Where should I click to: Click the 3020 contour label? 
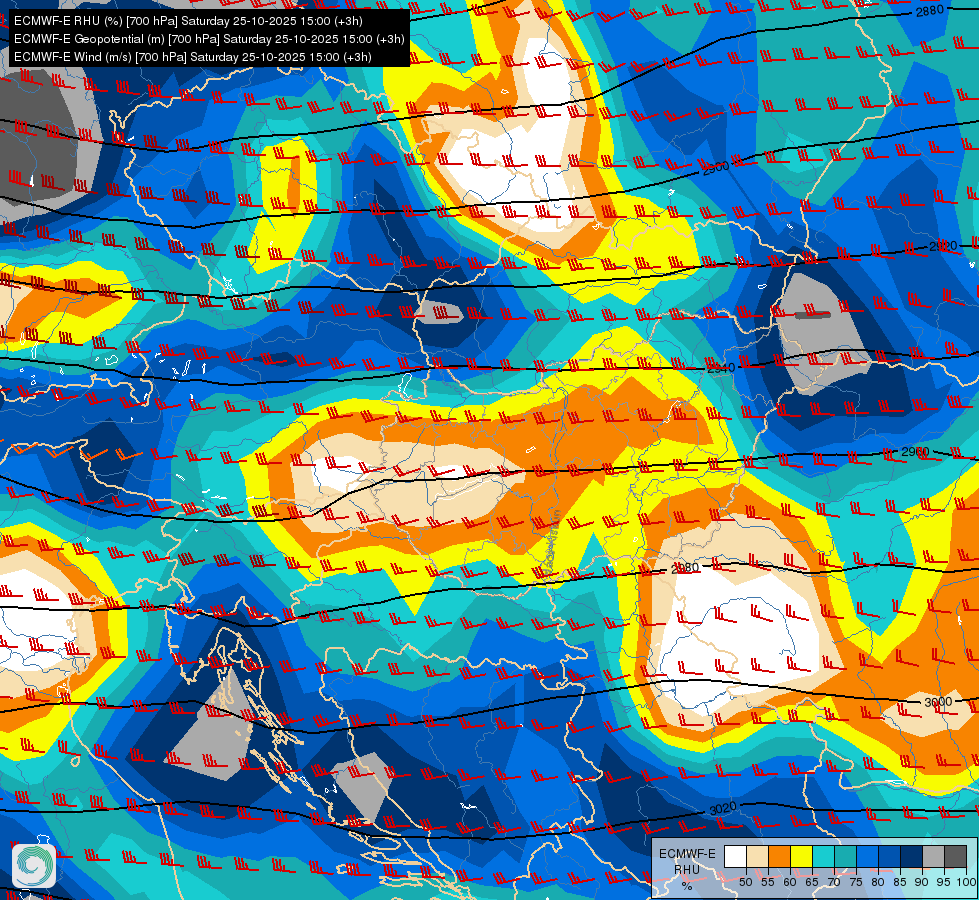723,809
